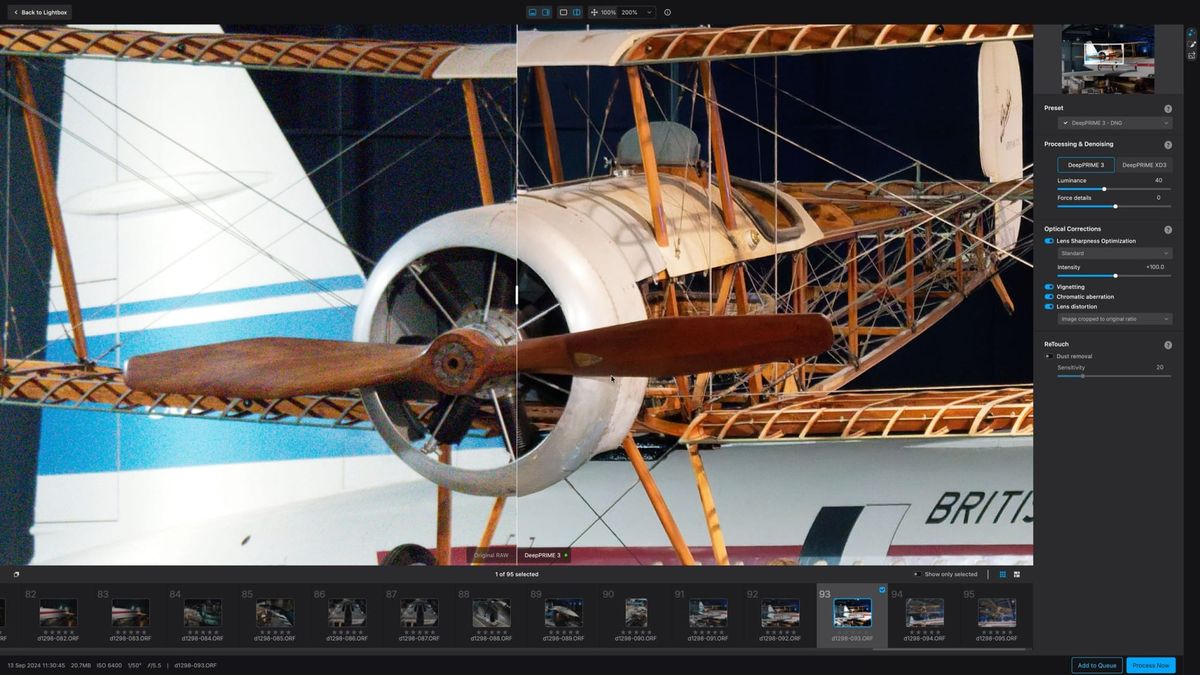The width and height of the screenshot is (1200, 675).
Task: Enable the Dust removal toggle
Action: coord(1049,356)
